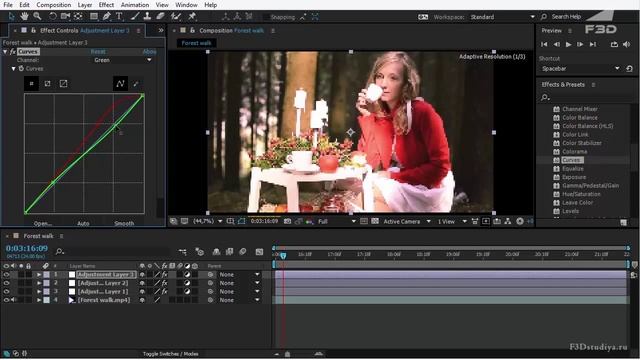Toggle transparency grid in viewer
640x360 pixels.
(x=375, y=221)
